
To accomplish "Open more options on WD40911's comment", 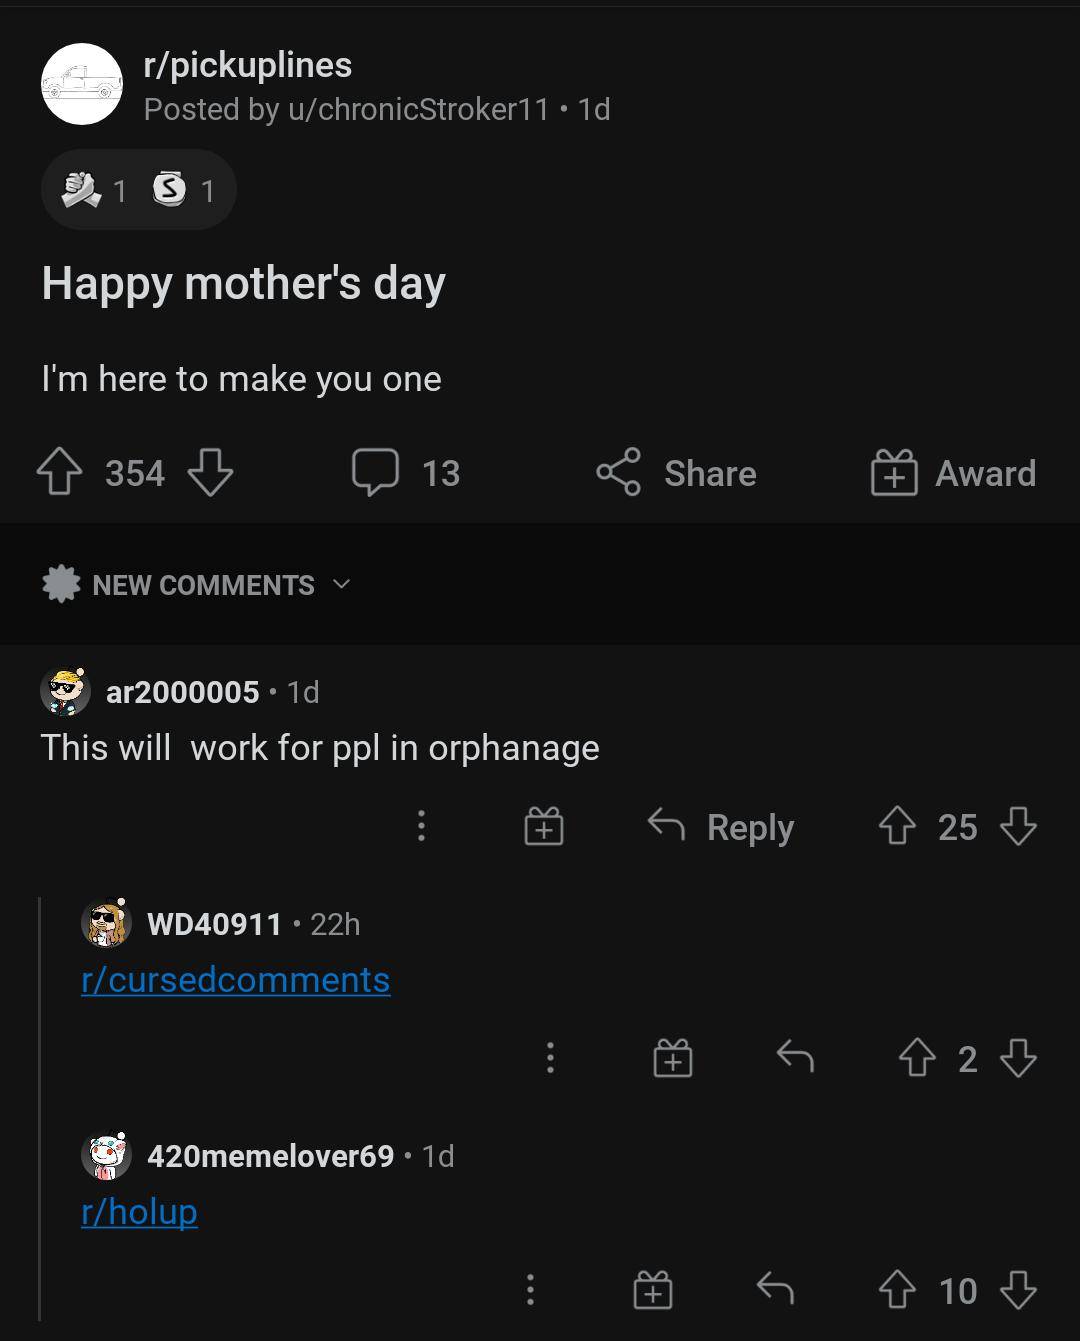I will pos(549,1058).
